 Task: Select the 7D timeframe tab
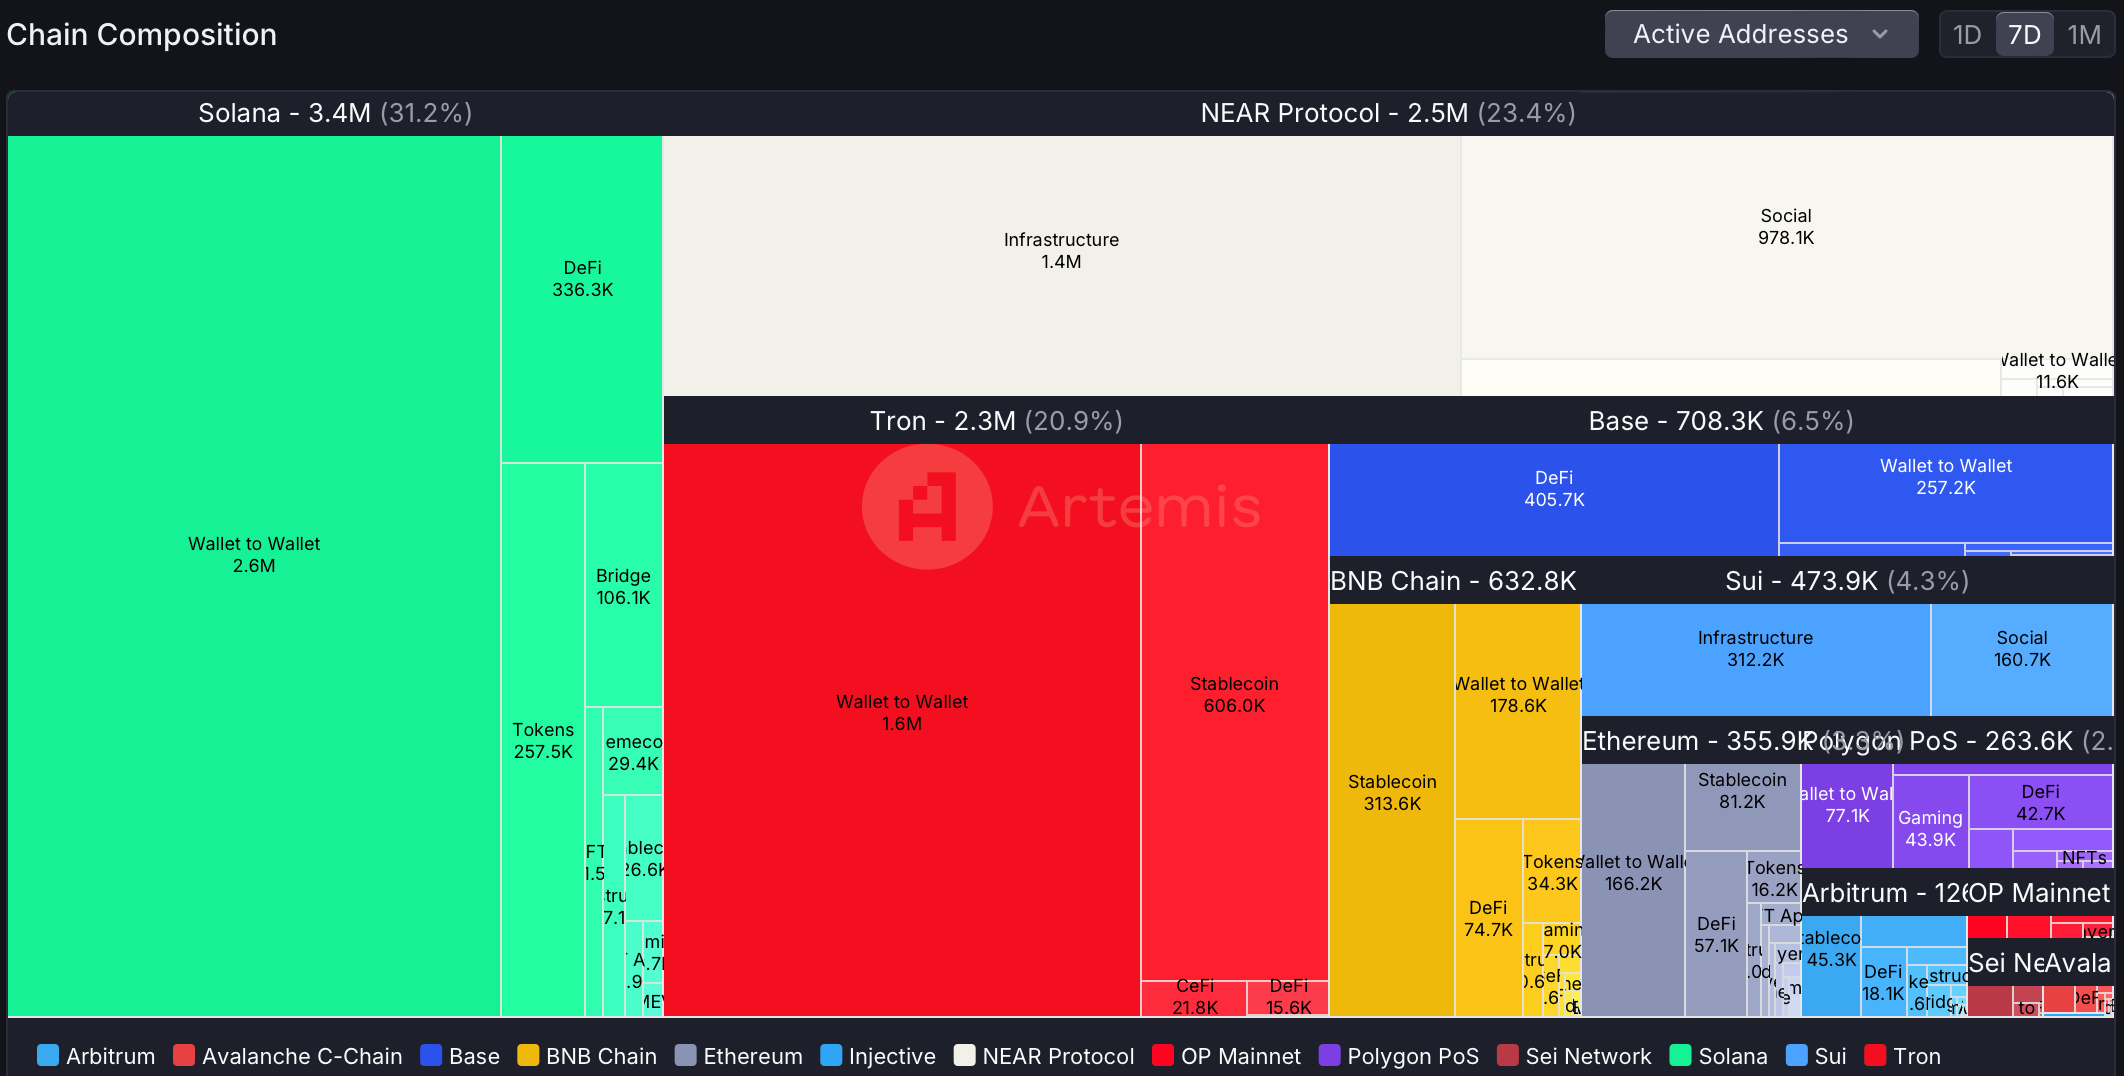pos(2025,35)
